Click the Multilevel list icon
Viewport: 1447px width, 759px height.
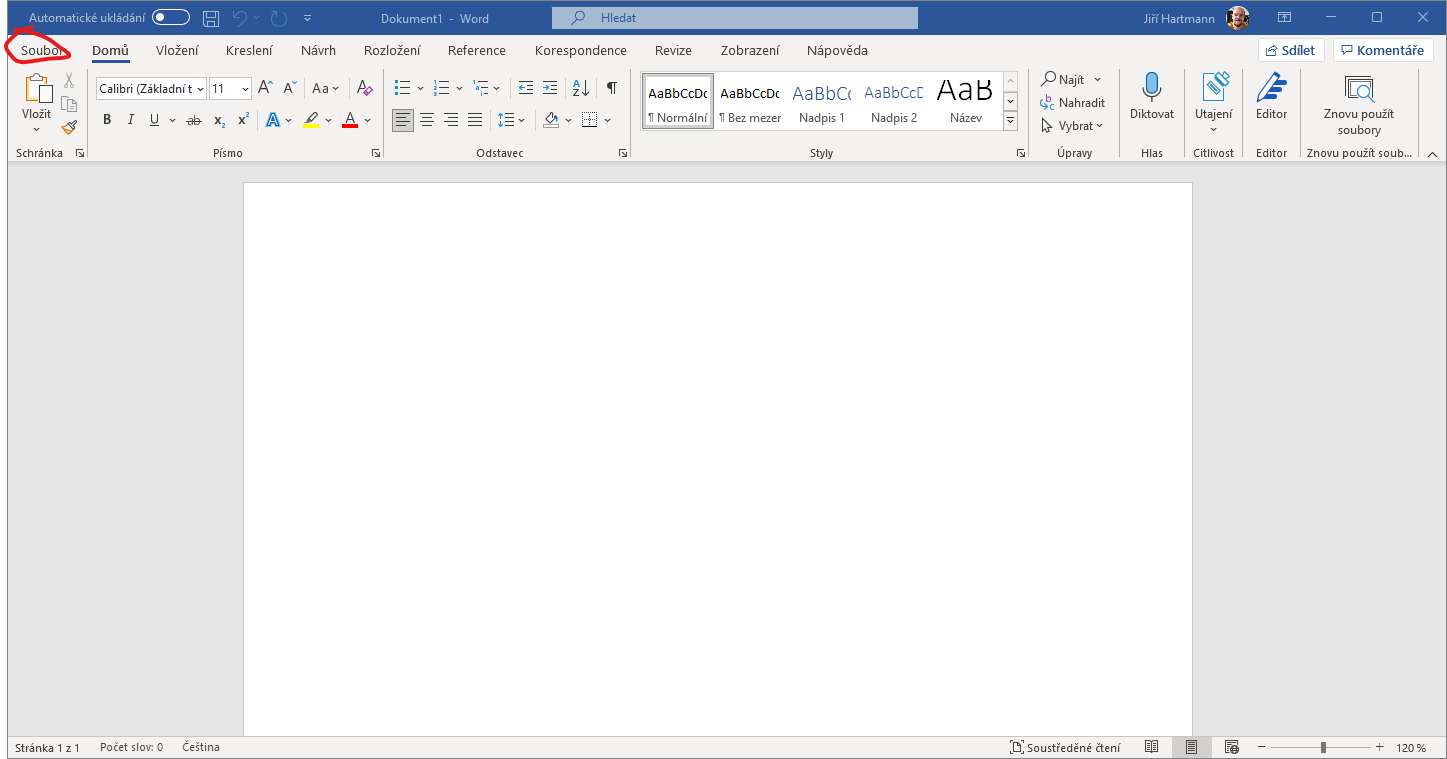(481, 88)
